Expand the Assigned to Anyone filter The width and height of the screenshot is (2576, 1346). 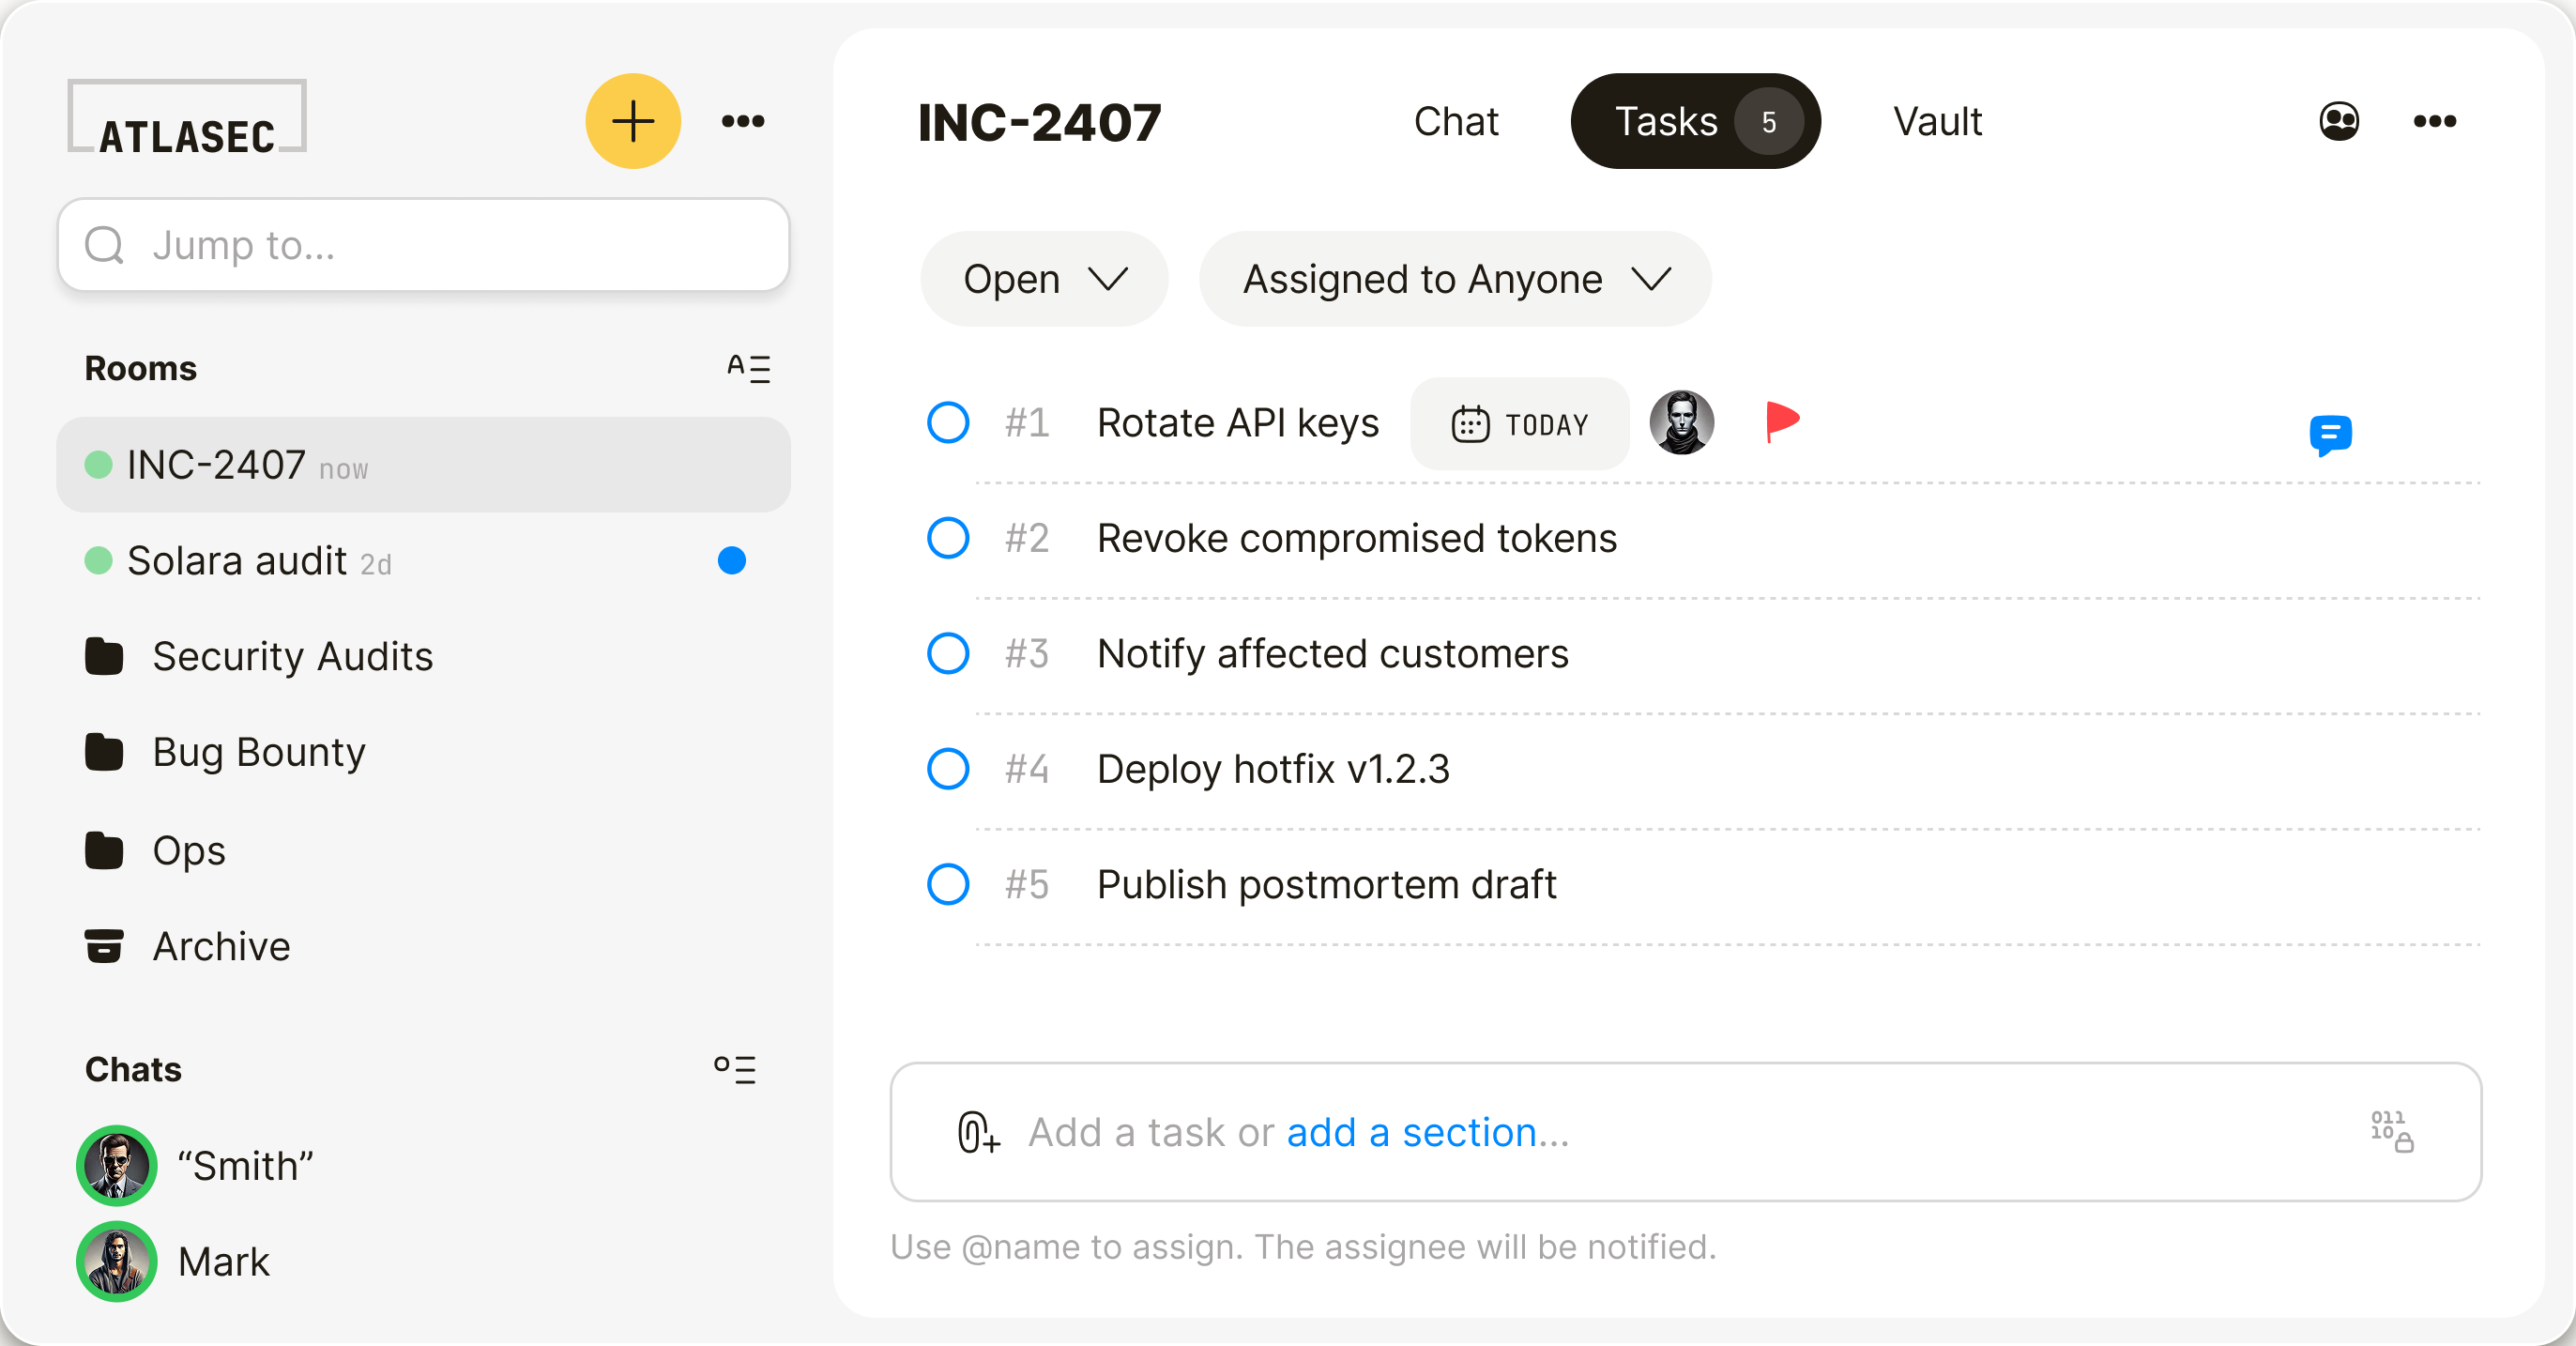[x=1453, y=279]
